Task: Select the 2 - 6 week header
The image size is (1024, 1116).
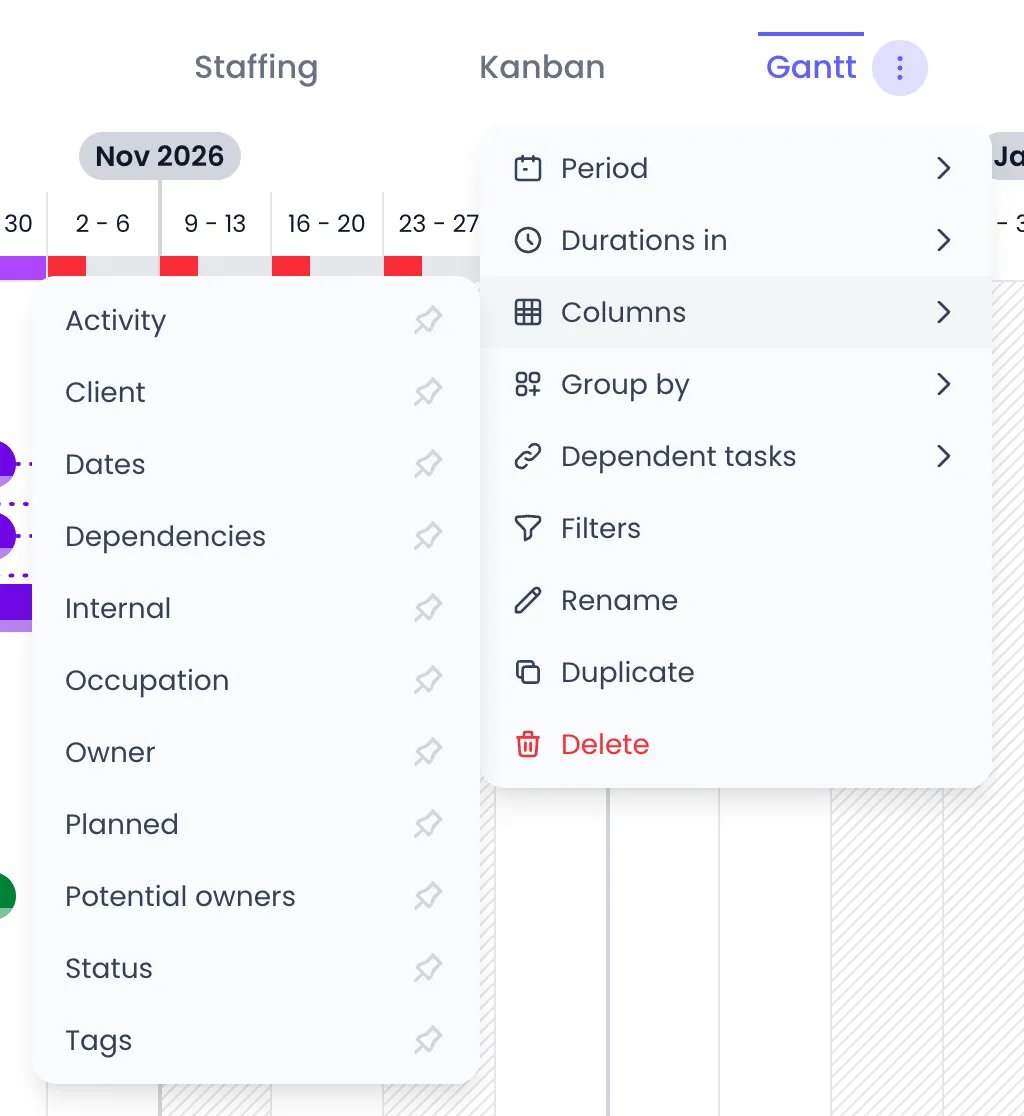Action: point(103,223)
